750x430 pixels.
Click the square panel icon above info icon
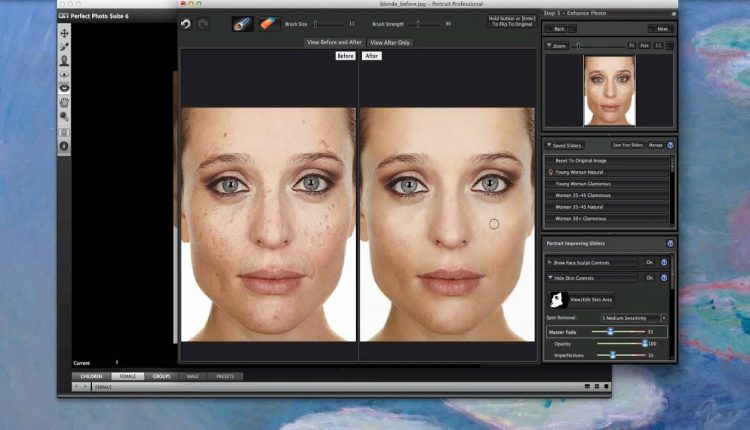(64, 132)
